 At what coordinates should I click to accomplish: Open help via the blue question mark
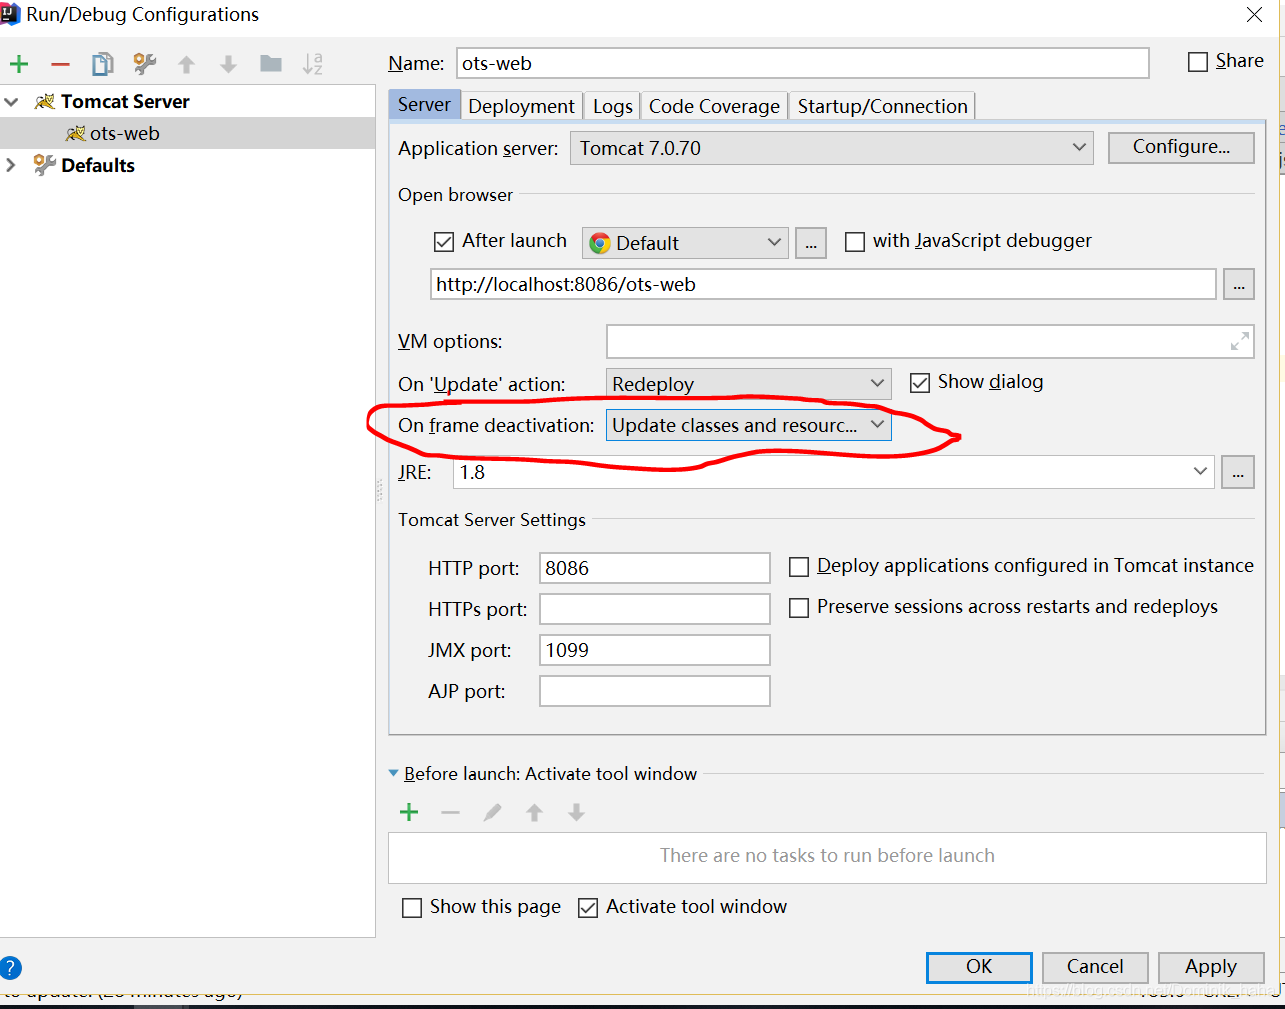coord(10,967)
